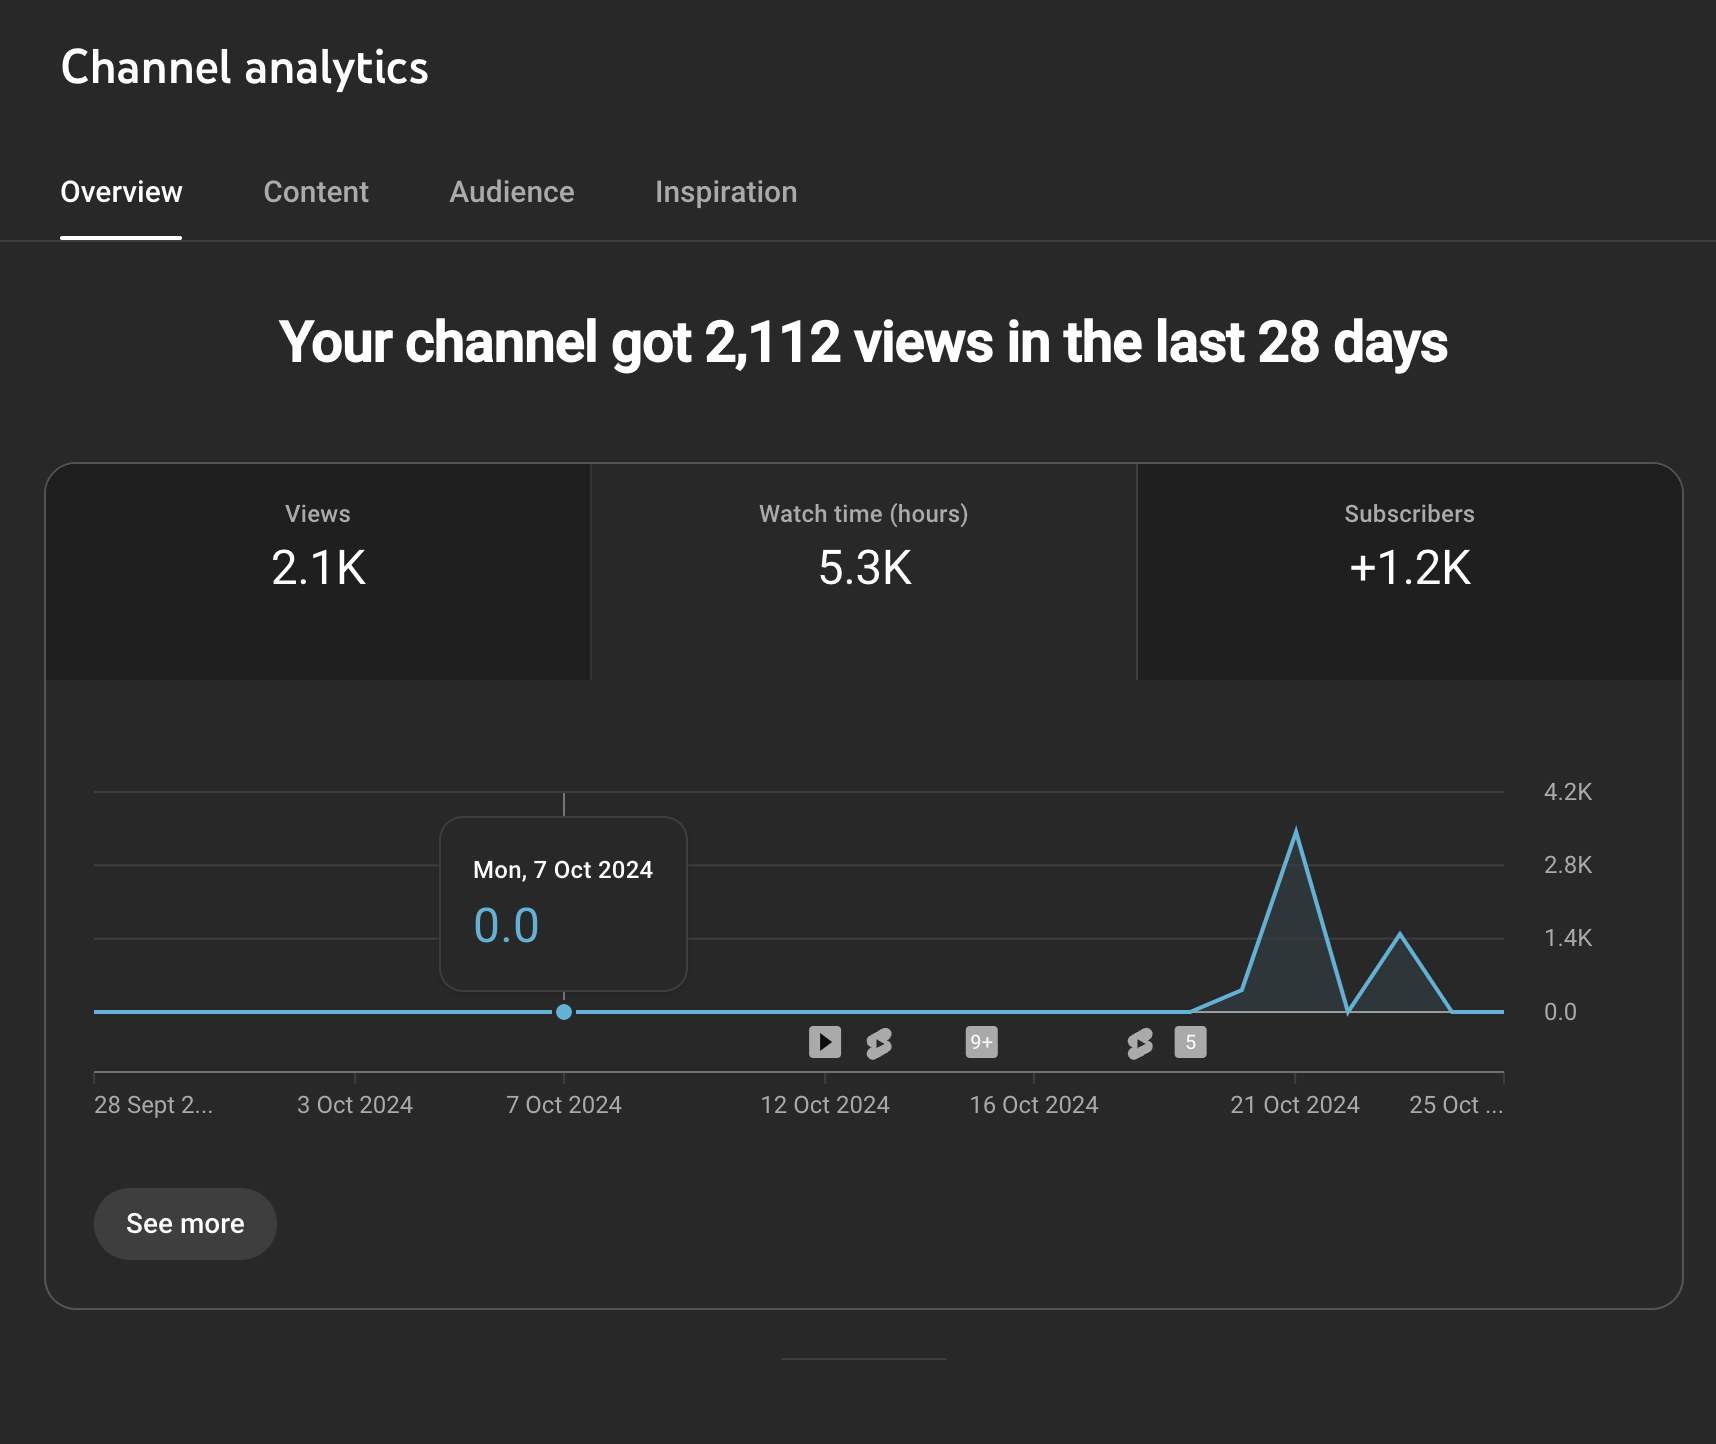Click the 2,112 views headline text
The height and width of the screenshot is (1444, 1716).
point(863,343)
